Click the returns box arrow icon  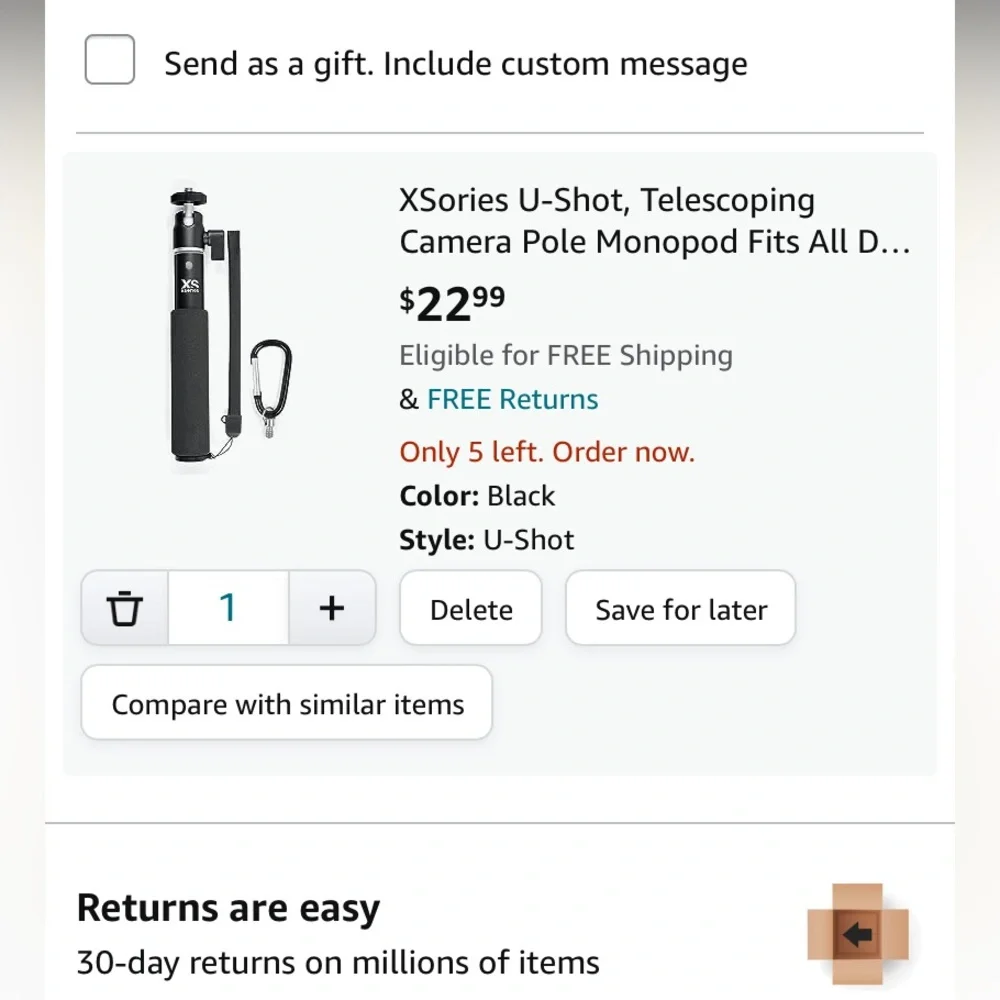click(x=858, y=934)
